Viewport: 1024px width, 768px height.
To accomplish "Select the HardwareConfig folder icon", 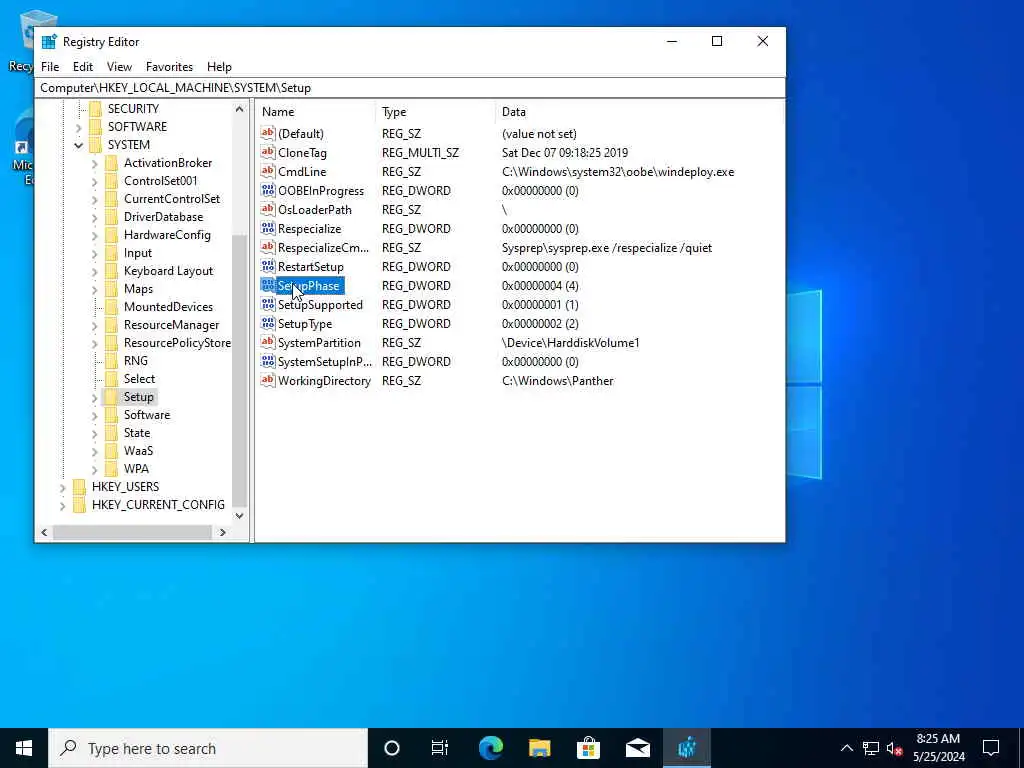I will 112,235.
